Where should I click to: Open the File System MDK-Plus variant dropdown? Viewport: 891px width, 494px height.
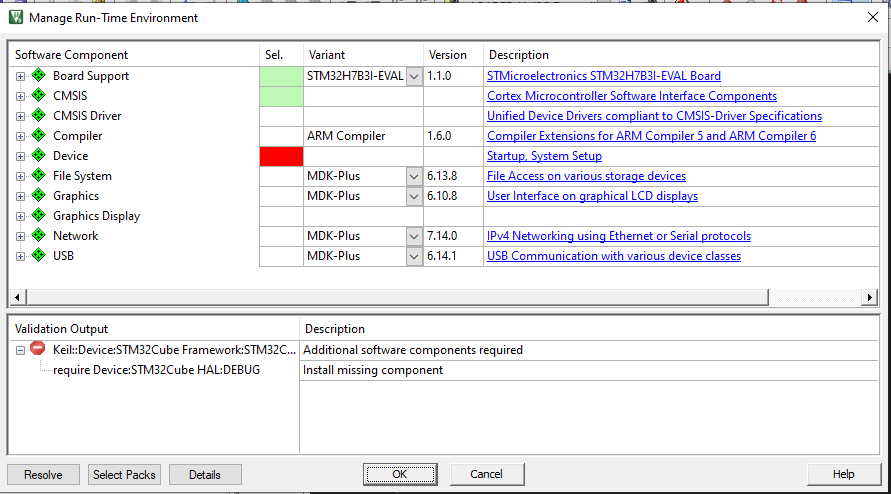[x=414, y=176]
